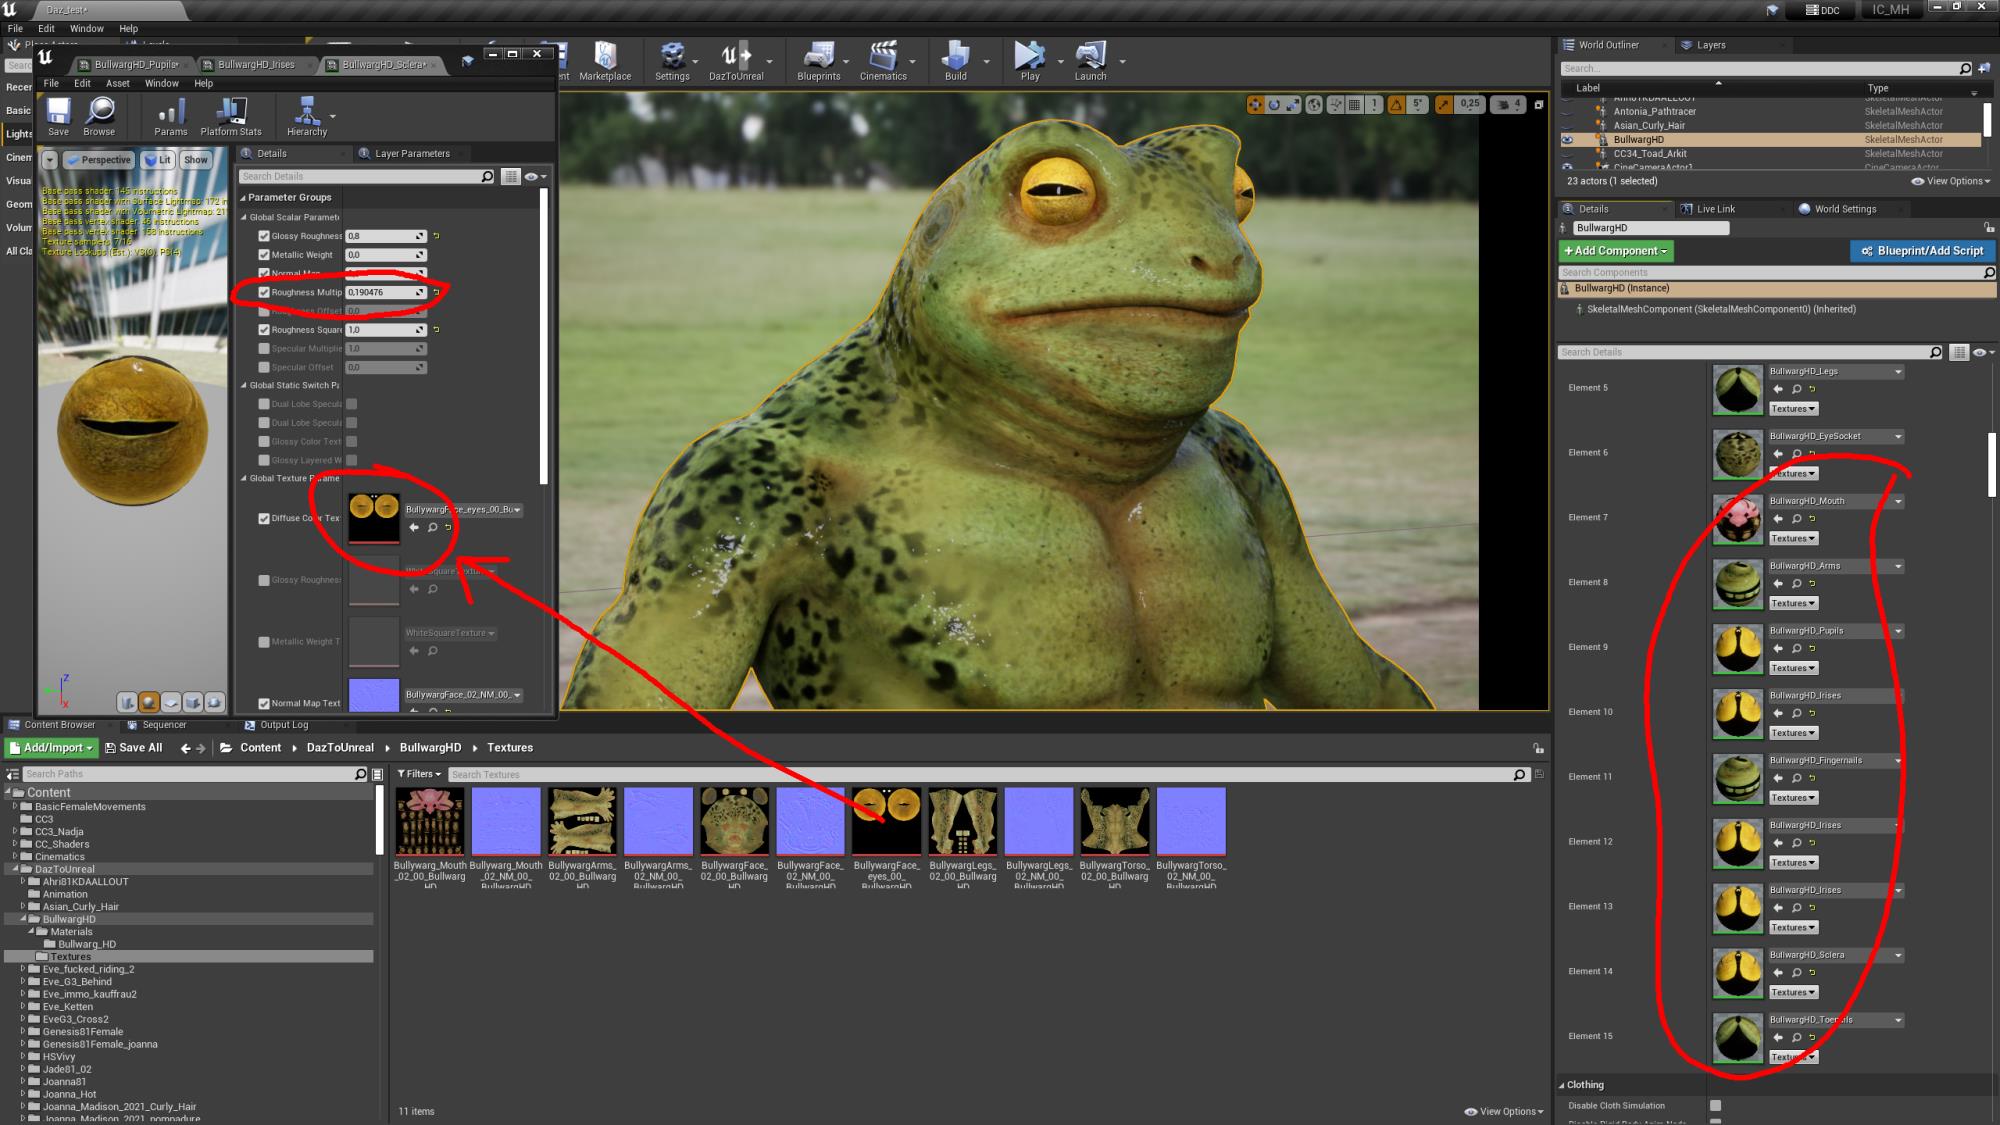Open Settings in main toolbar
Viewport: 2000px width, 1125px height.
[672, 62]
